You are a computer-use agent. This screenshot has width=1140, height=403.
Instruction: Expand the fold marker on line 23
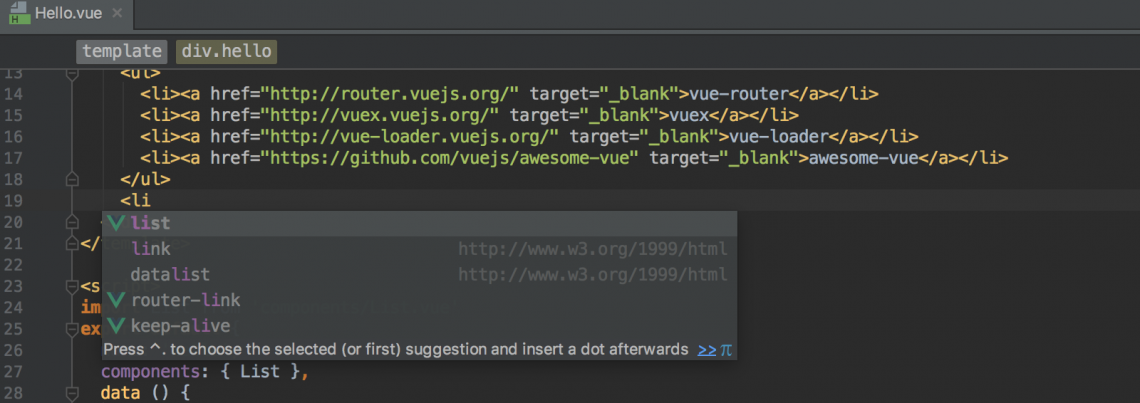tap(71, 286)
